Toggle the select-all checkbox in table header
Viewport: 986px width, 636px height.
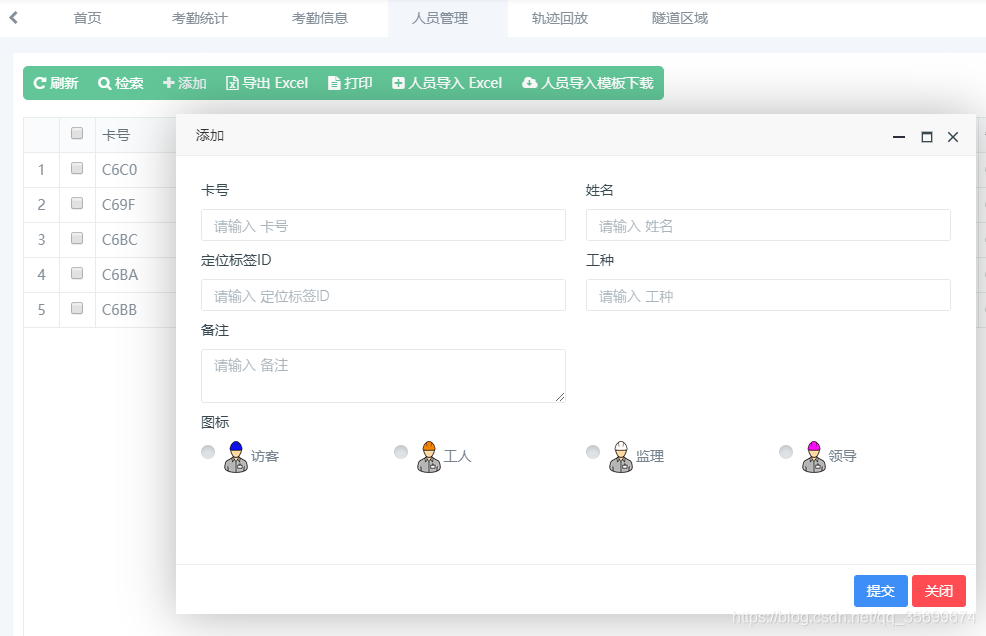pos(77,134)
